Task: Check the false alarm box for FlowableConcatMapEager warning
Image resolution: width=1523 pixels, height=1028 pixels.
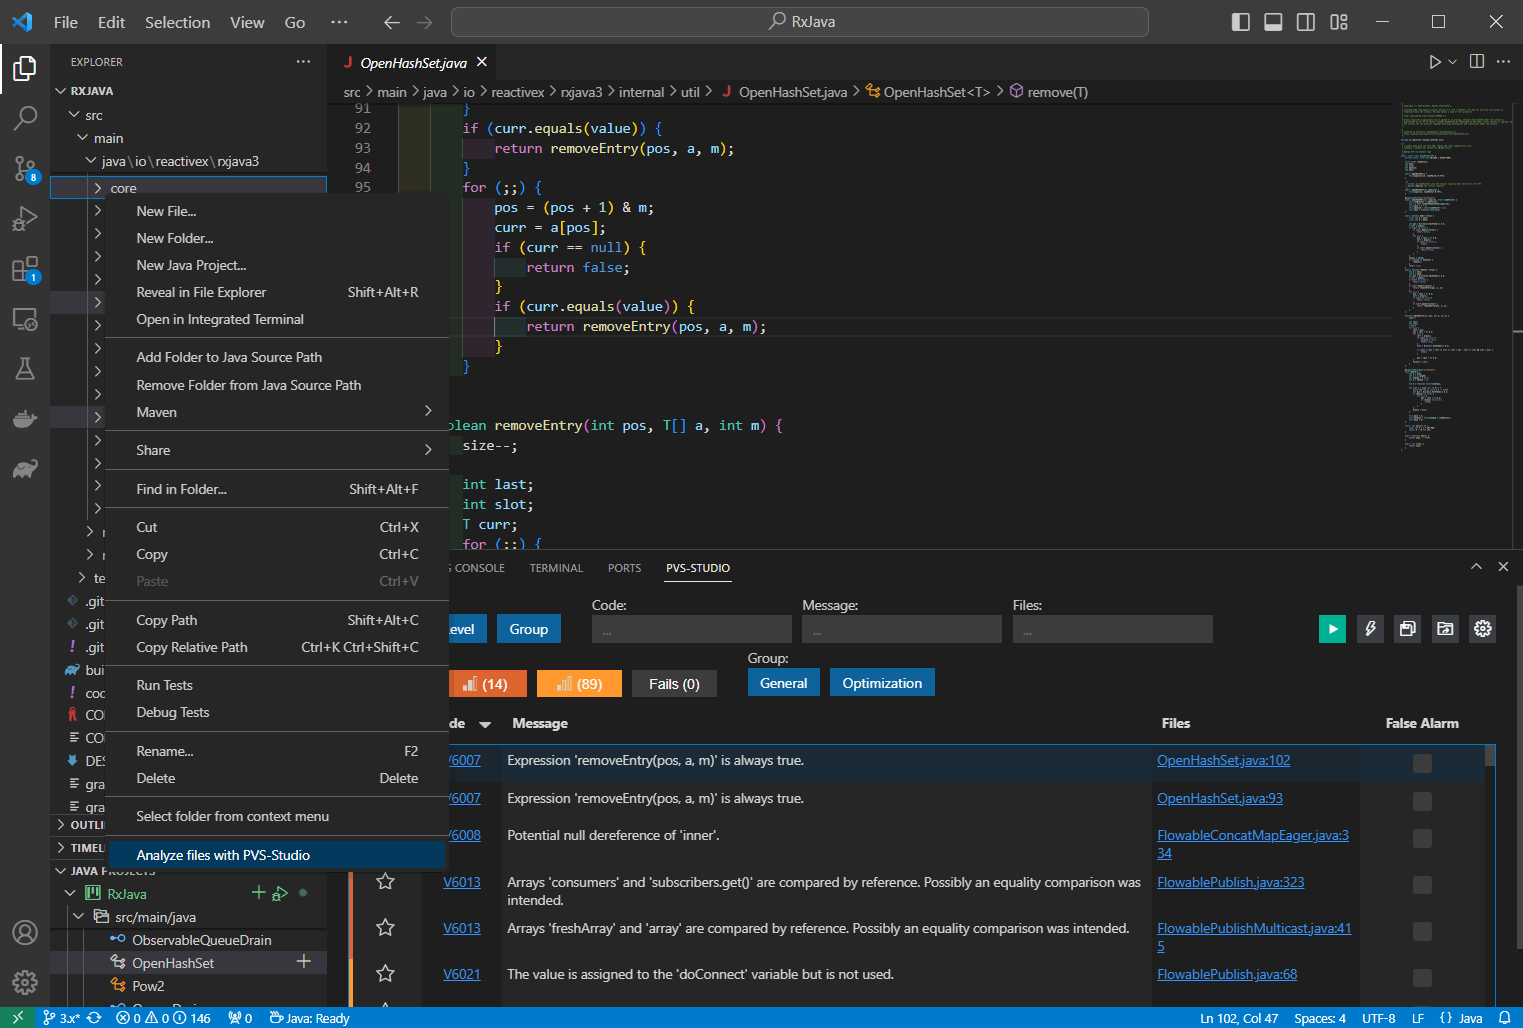Action: pos(1422,838)
